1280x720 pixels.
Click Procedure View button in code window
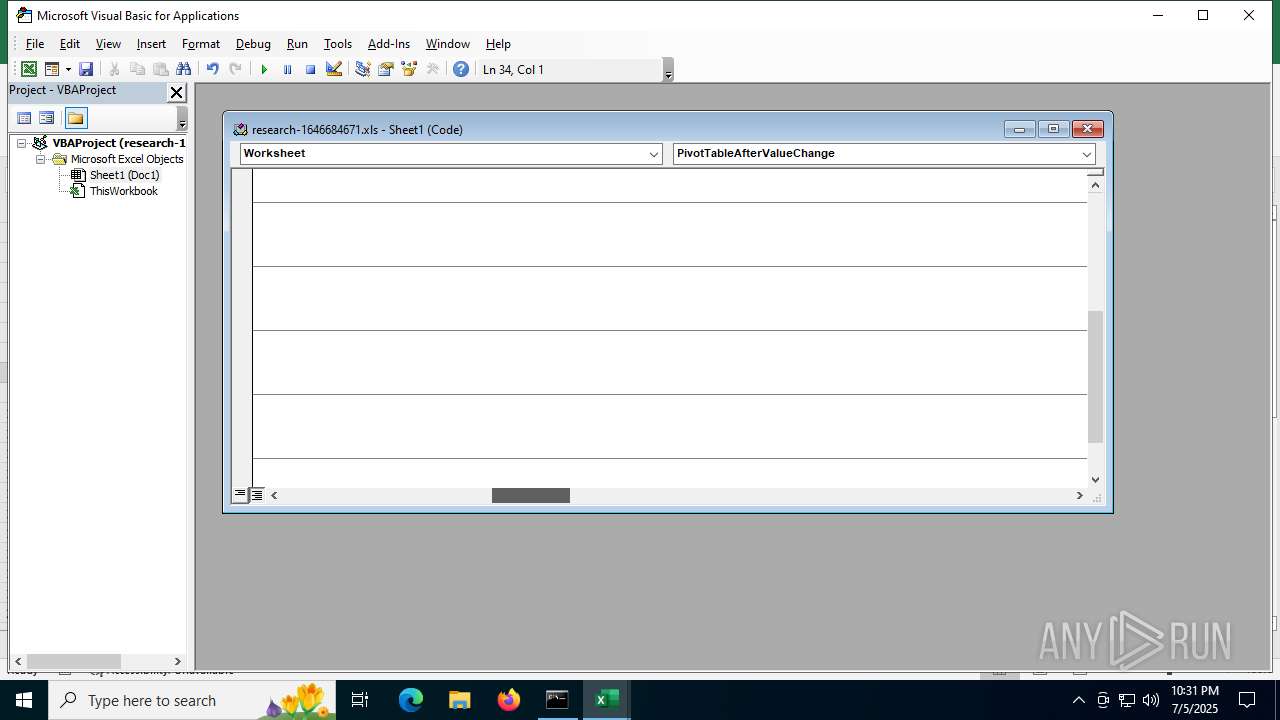(240, 495)
